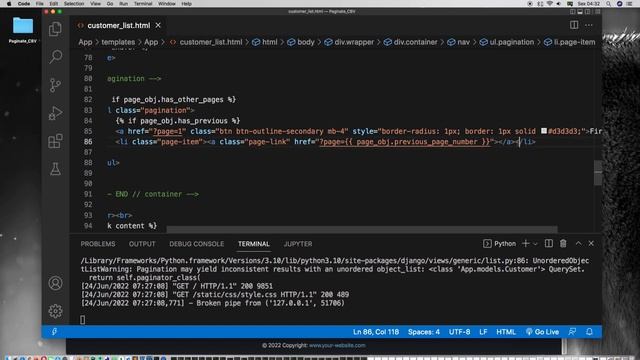Click the terminal prompt input
The image size is (640, 360).
coord(83,320)
